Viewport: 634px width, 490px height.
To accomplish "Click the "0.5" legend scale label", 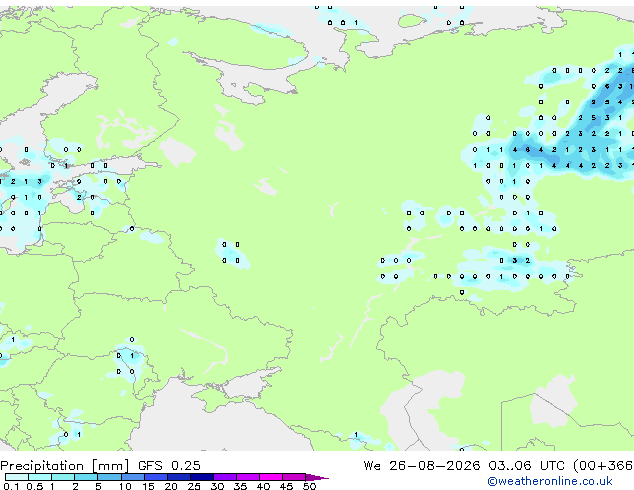I will [x=34, y=486].
